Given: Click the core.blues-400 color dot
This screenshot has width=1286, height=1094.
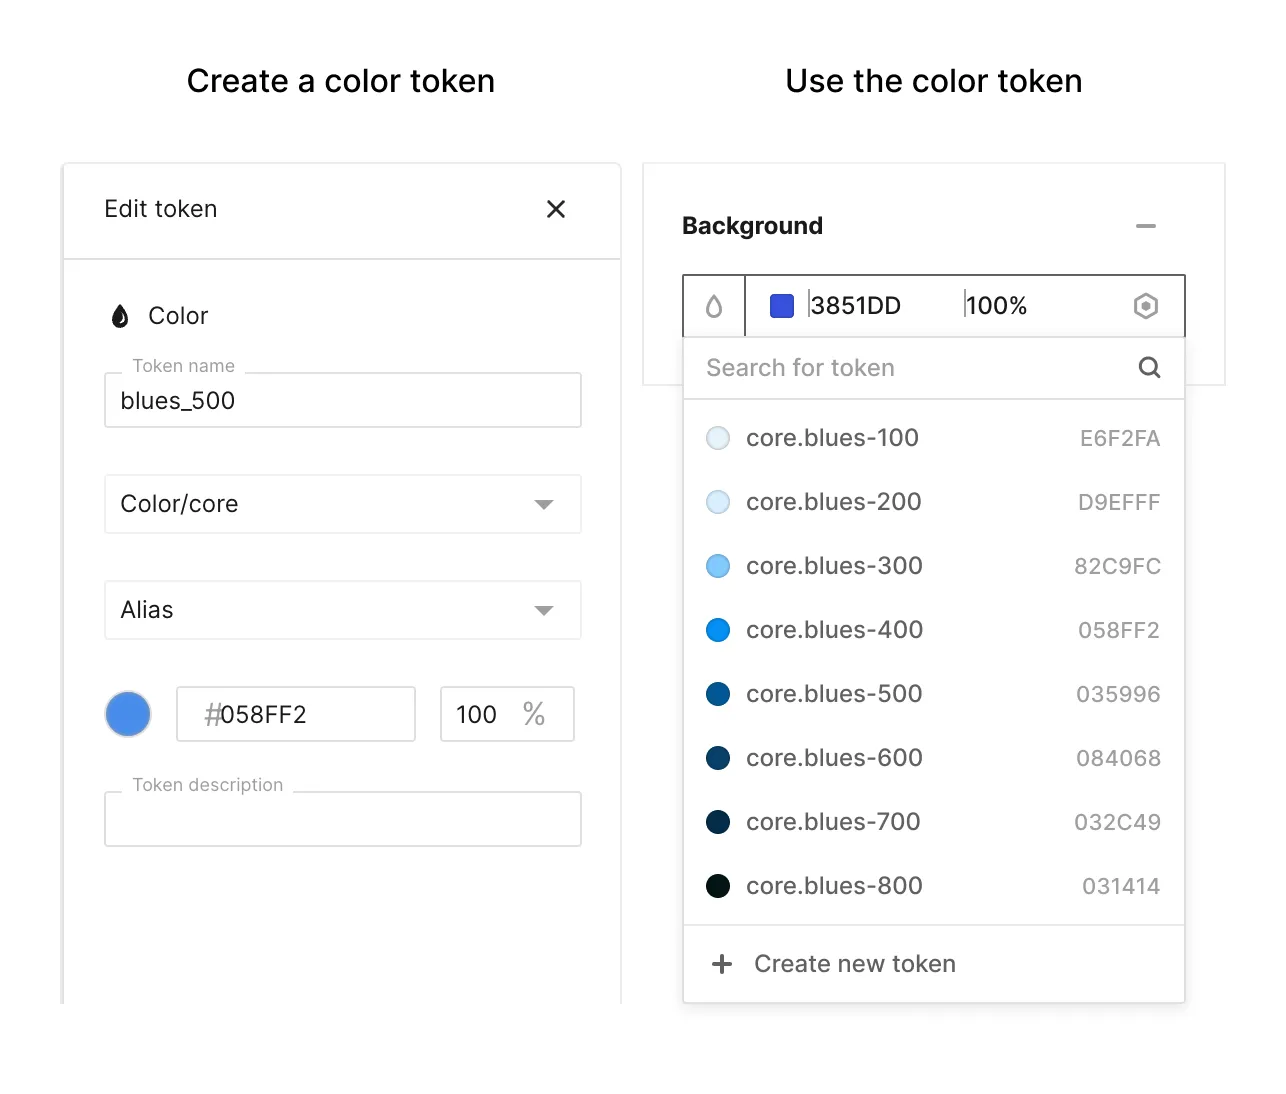Looking at the screenshot, I should (x=718, y=630).
